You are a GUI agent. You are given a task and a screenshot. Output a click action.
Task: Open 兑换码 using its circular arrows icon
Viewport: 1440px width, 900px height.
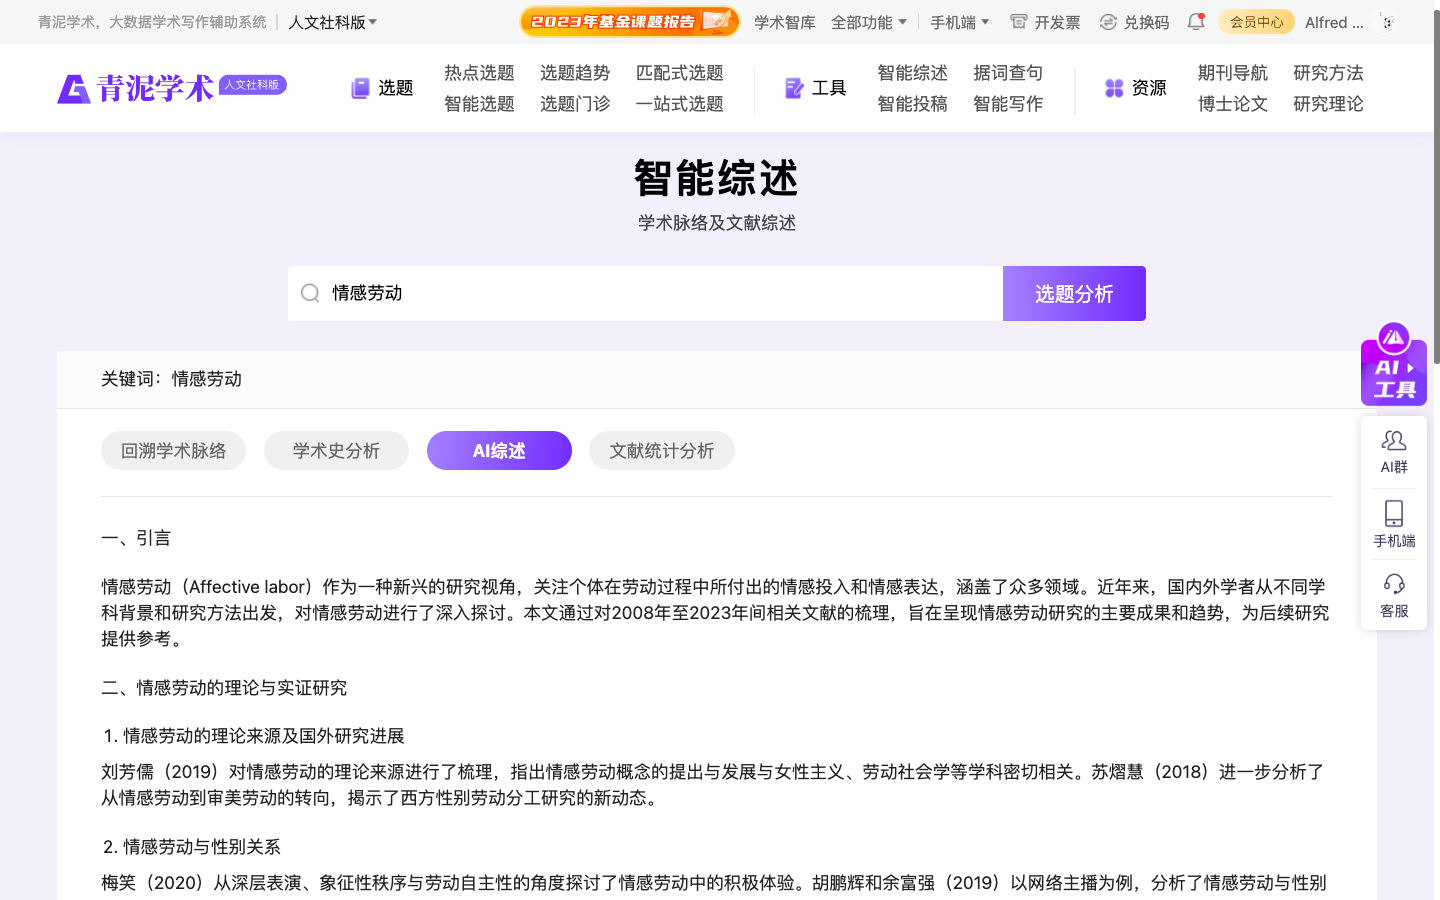pyautogui.click(x=1106, y=21)
